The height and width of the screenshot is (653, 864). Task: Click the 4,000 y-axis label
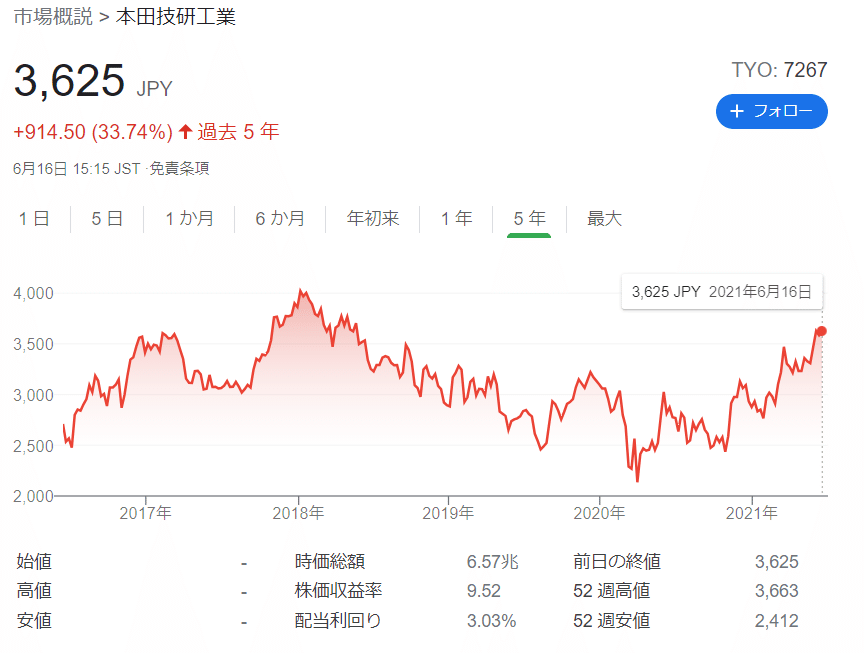(34, 293)
